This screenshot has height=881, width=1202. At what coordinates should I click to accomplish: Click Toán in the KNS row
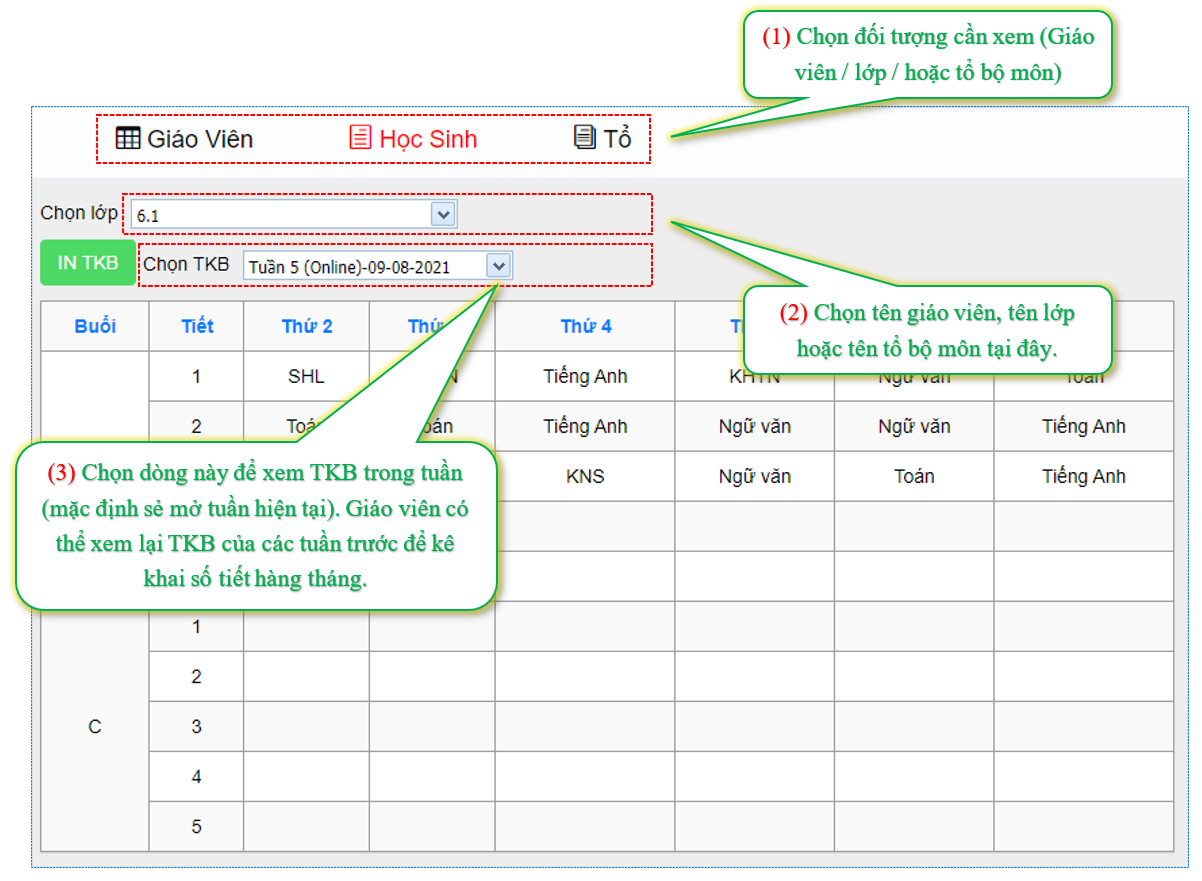pyautogui.click(x=914, y=476)
